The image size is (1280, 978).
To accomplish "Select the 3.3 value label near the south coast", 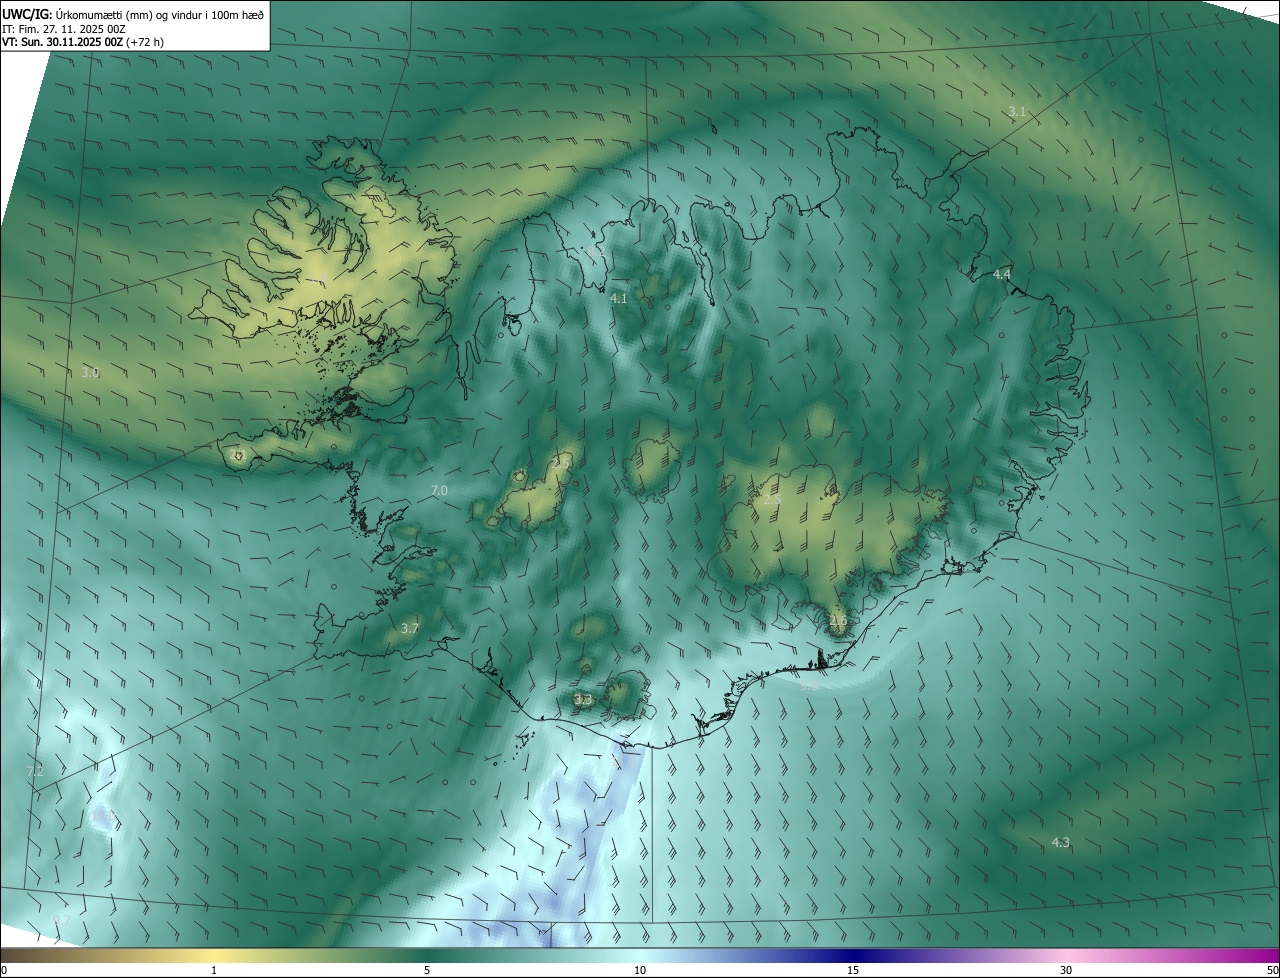I will pos(583,699).
